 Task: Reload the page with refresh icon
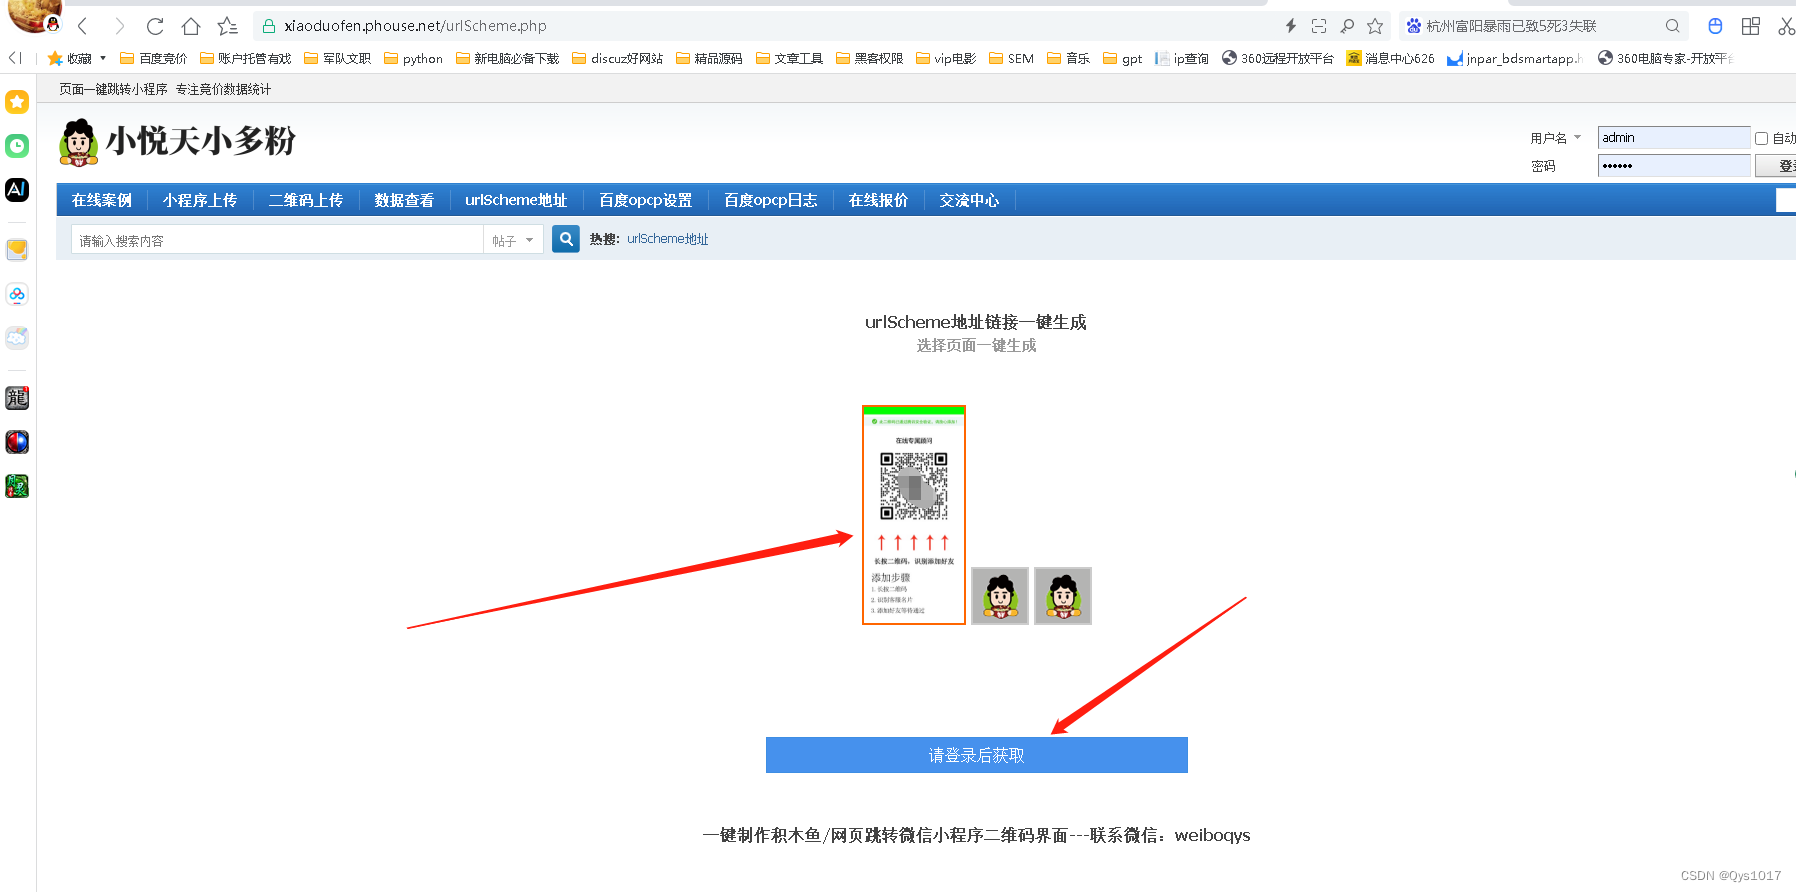155,26
